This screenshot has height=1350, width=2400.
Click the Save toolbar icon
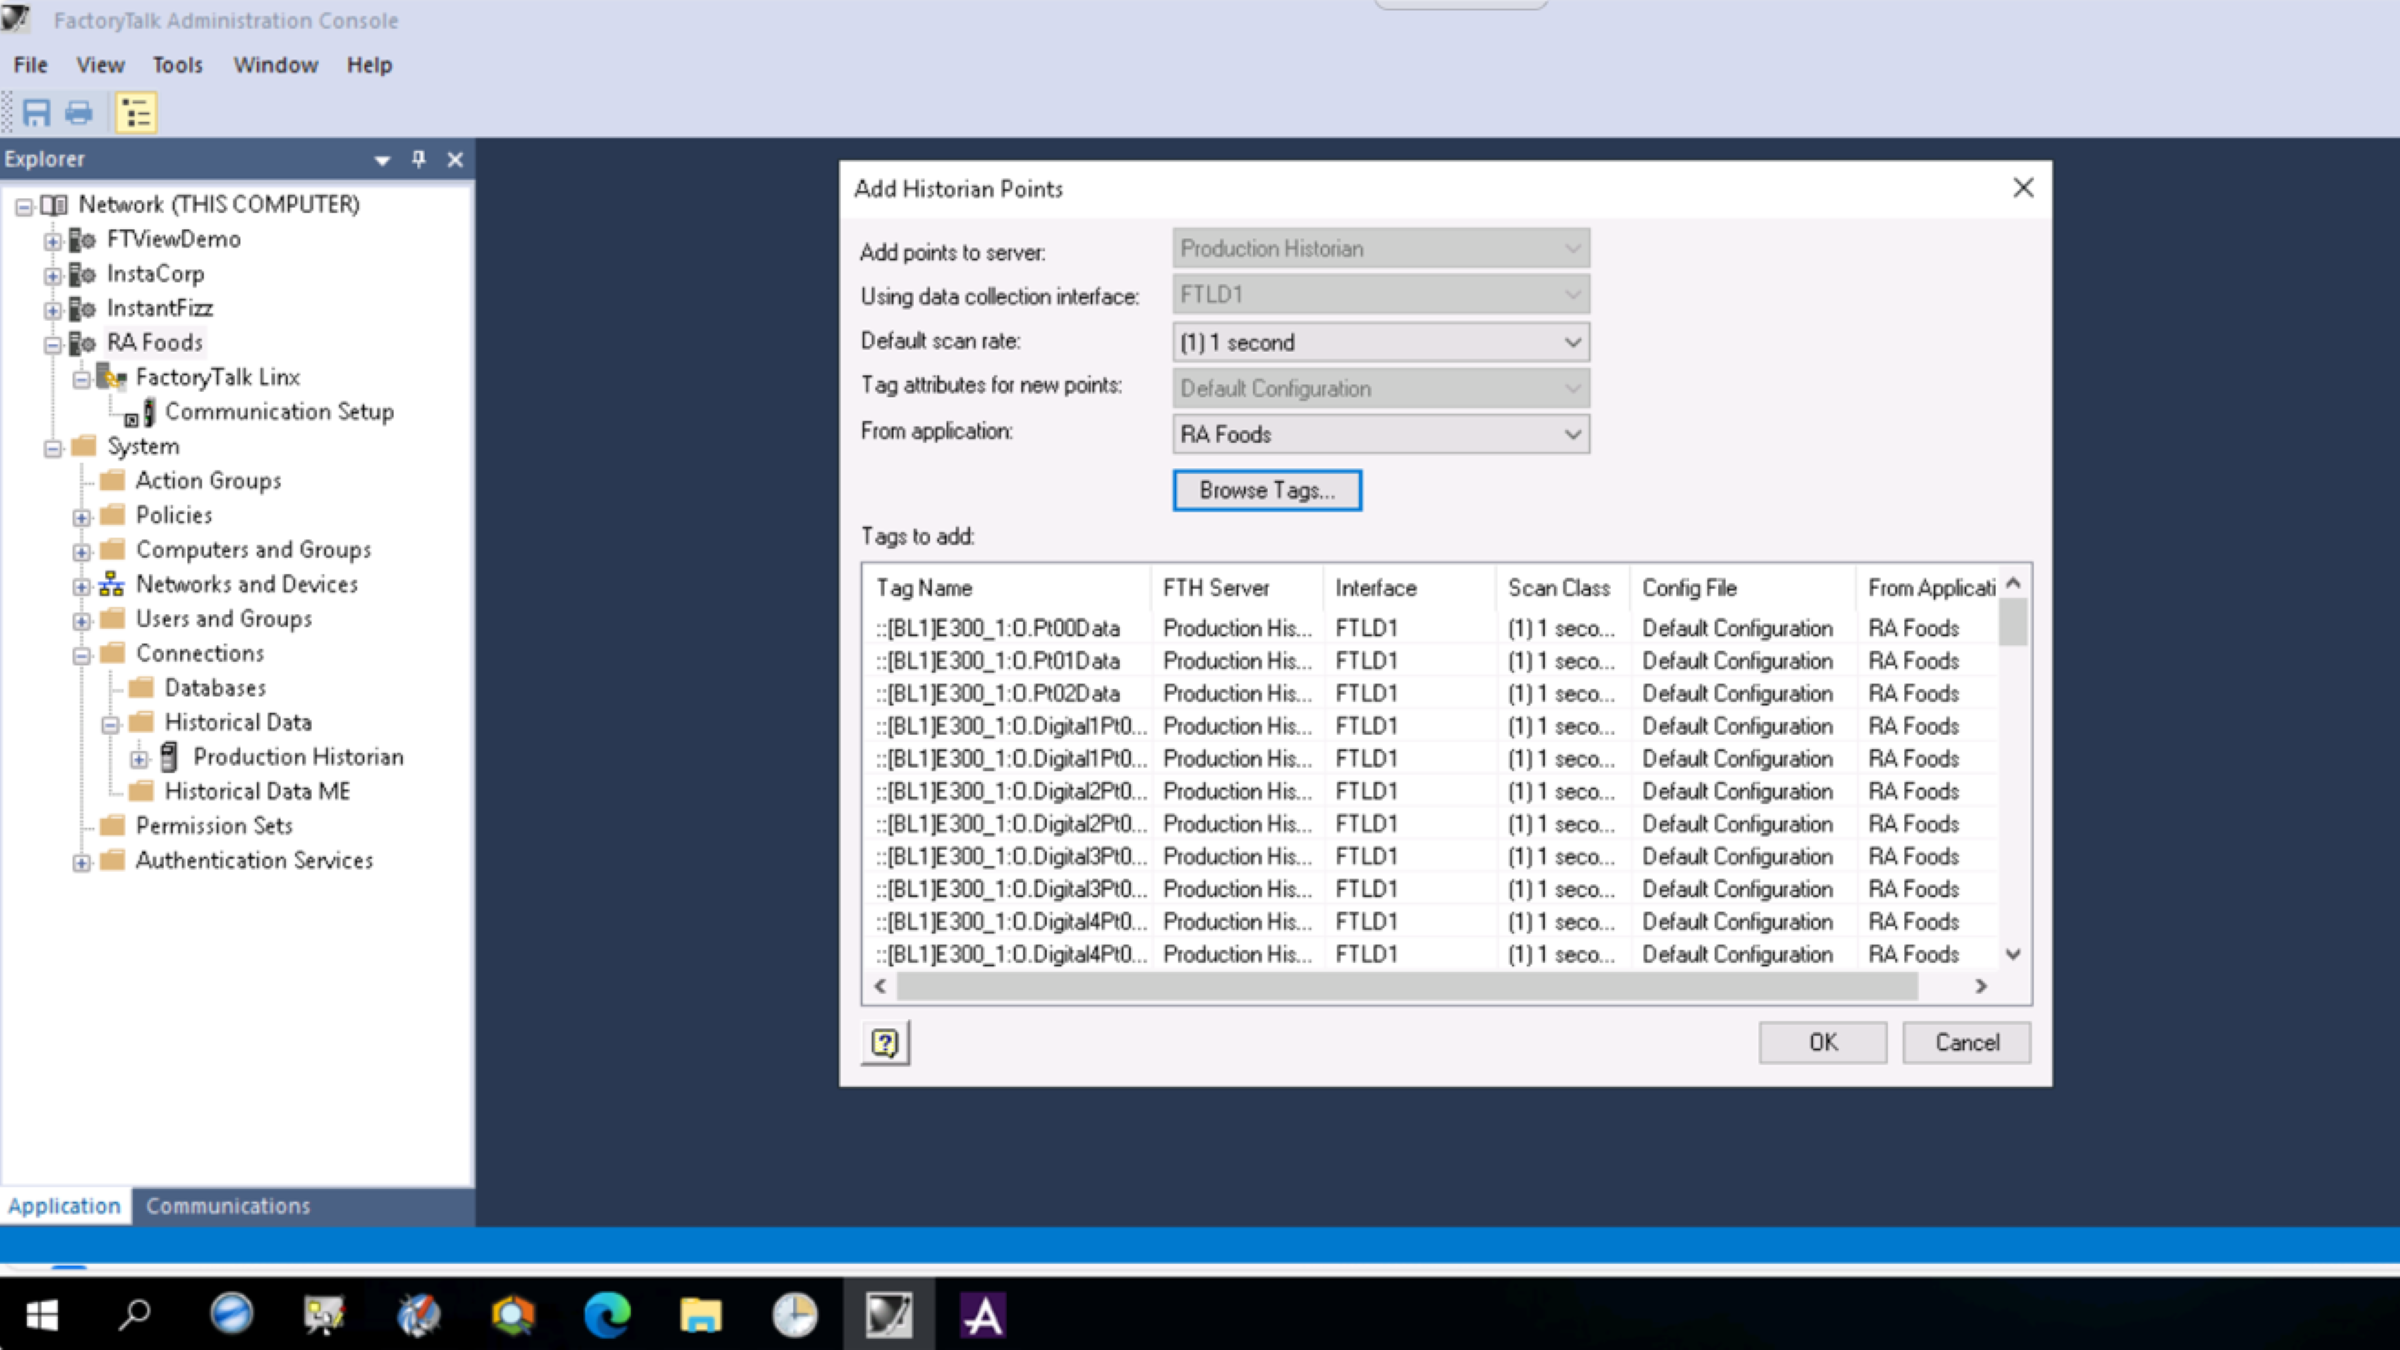[37, 113]
